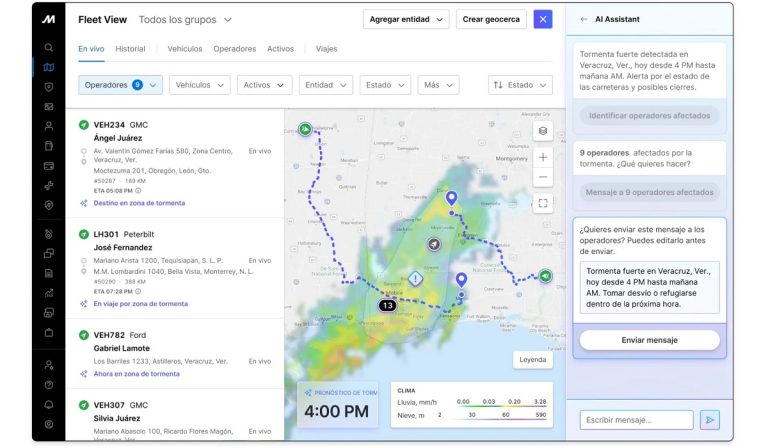Open the Todos los grupos dropdown
Image resolution: width=768 pixels, height=448 pixels.
(184, 19)
